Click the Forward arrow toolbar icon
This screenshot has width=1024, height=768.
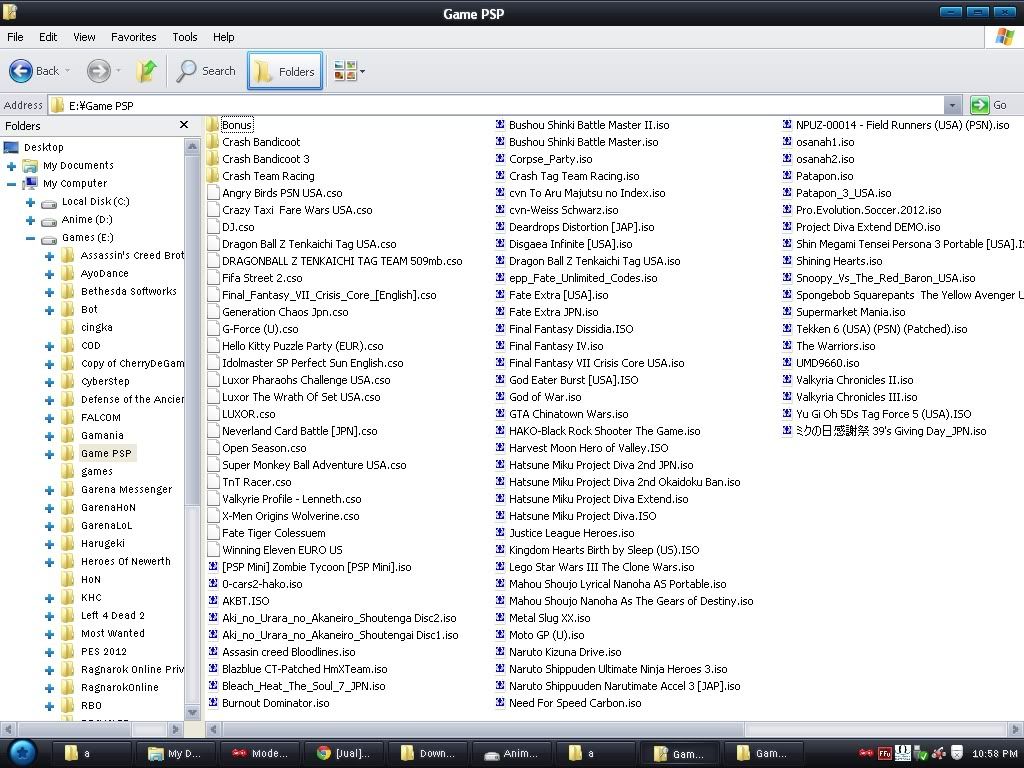click(99, 71)
